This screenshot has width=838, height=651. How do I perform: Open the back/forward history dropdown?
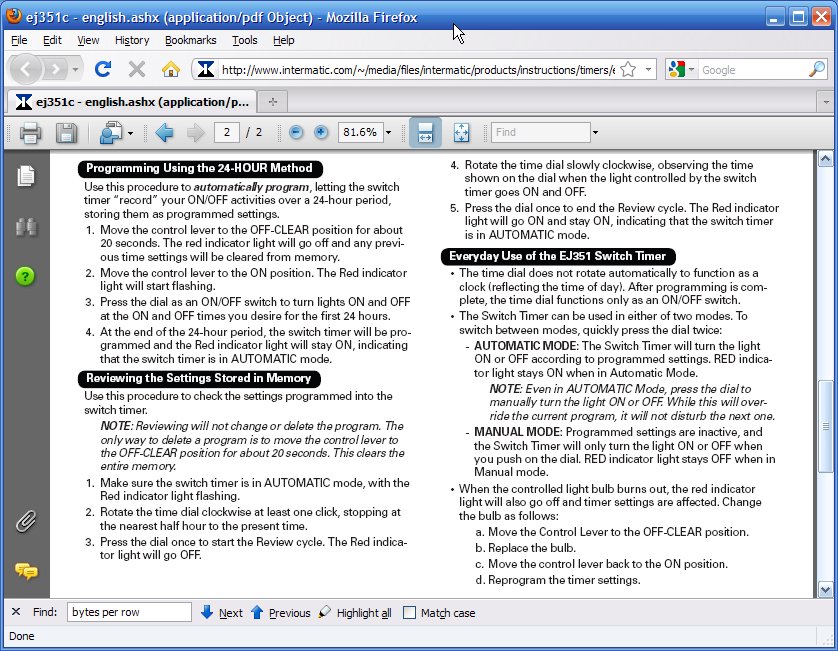(75, 69)
